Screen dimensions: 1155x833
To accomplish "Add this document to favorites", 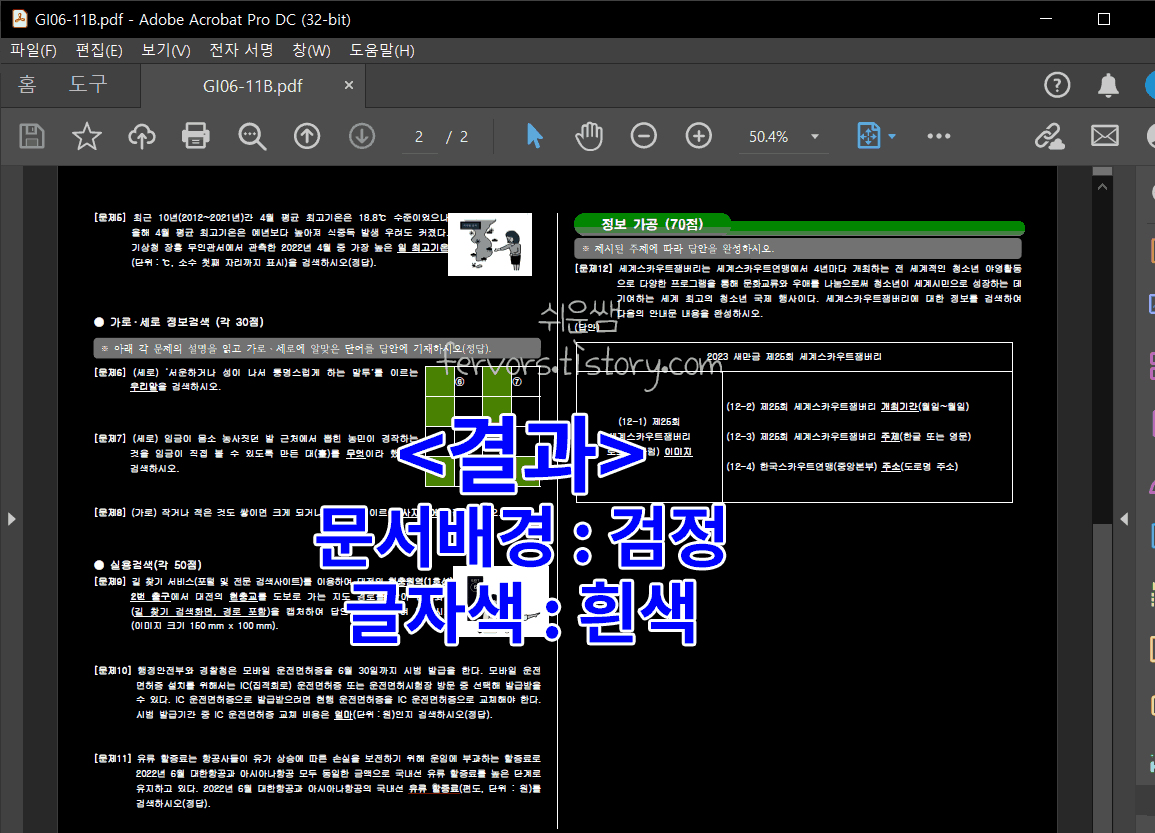I will [x=87, y=136].
